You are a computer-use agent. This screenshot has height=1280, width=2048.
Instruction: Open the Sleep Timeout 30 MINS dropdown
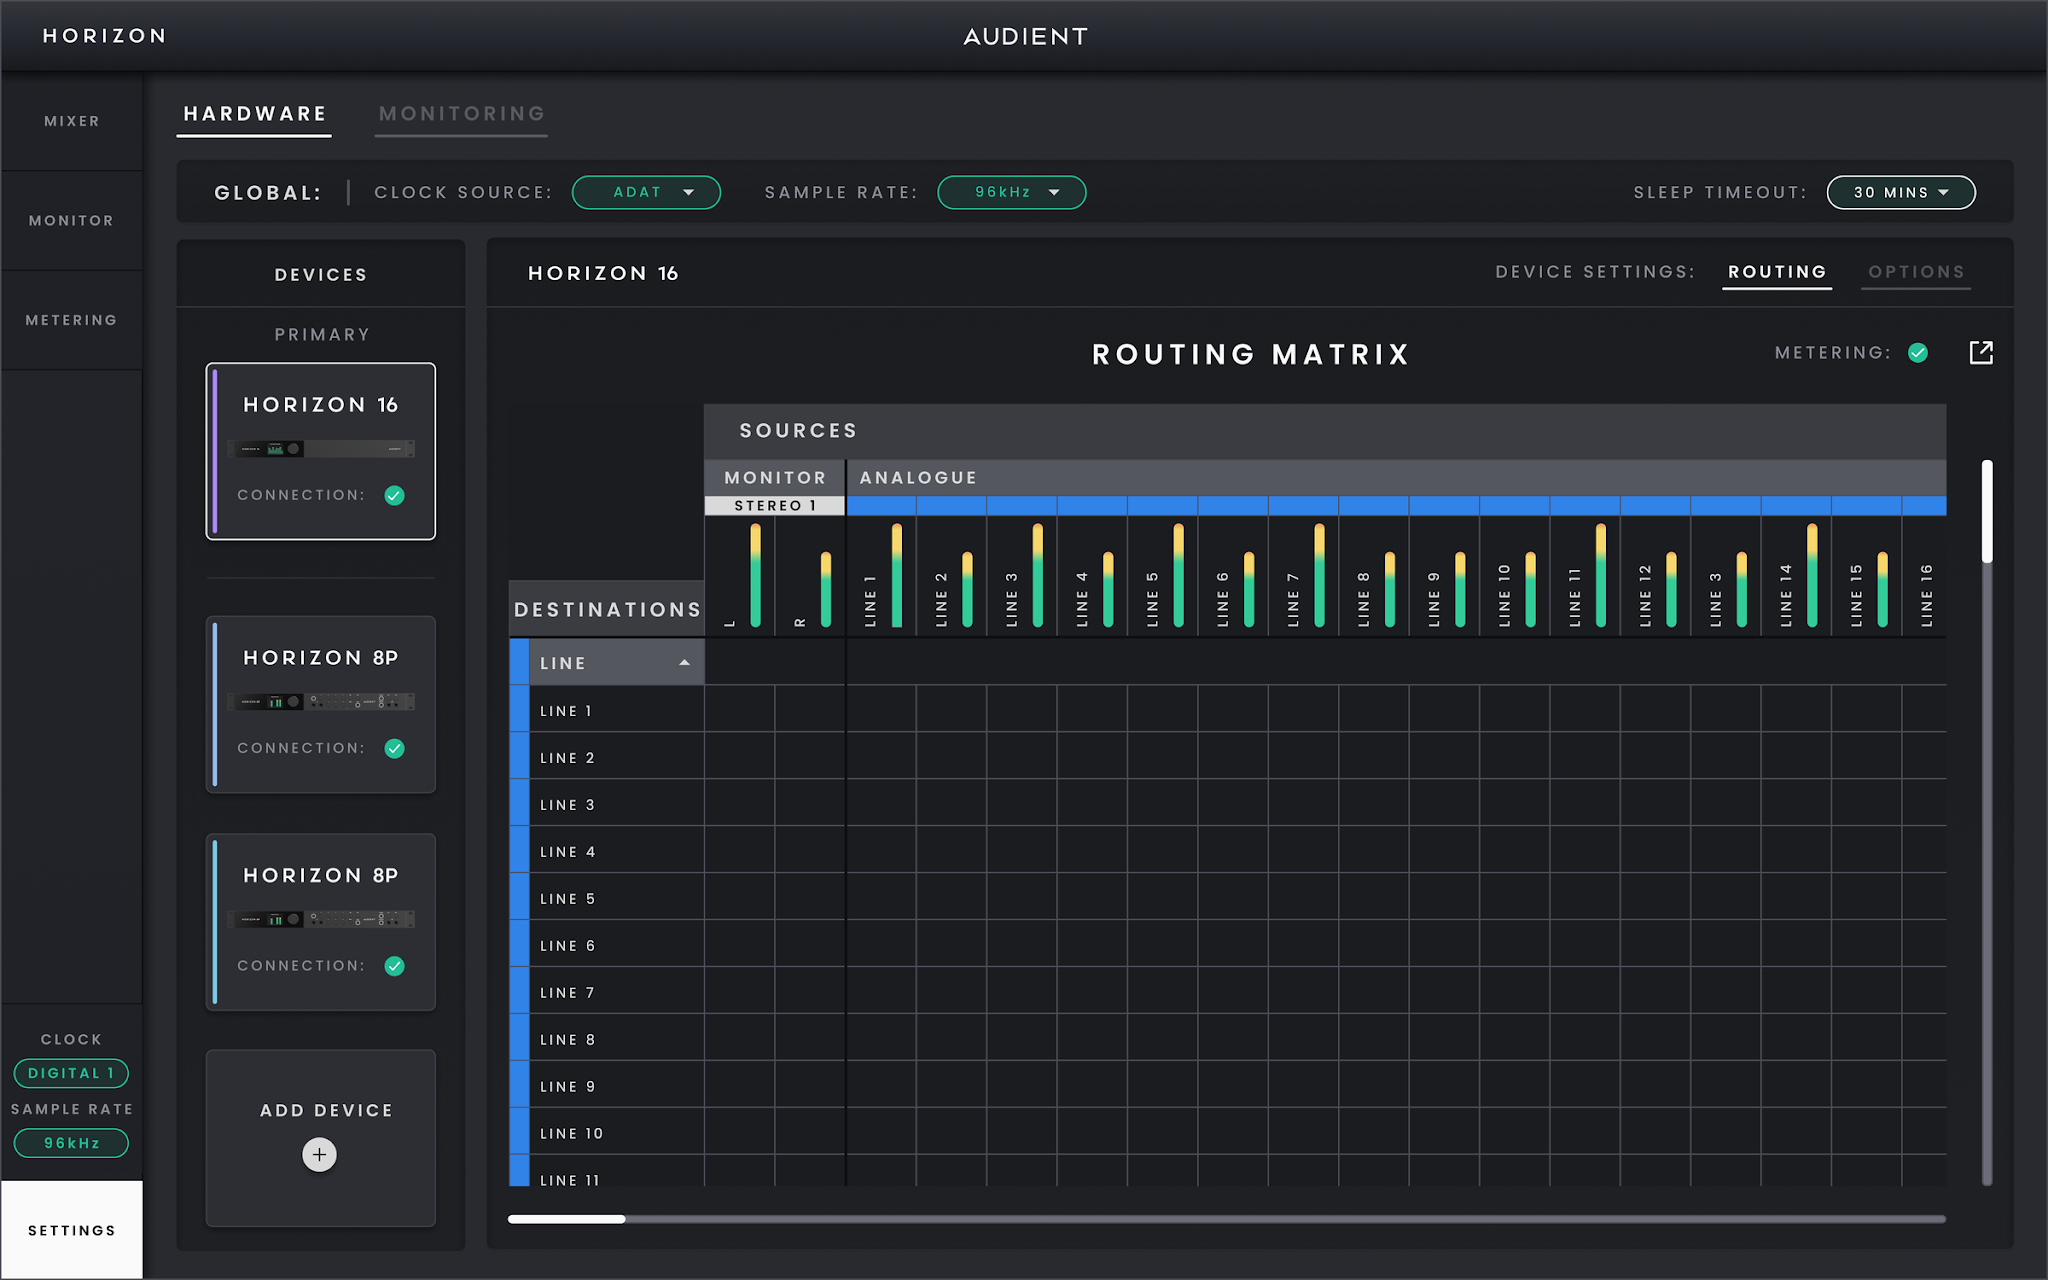1901,192
